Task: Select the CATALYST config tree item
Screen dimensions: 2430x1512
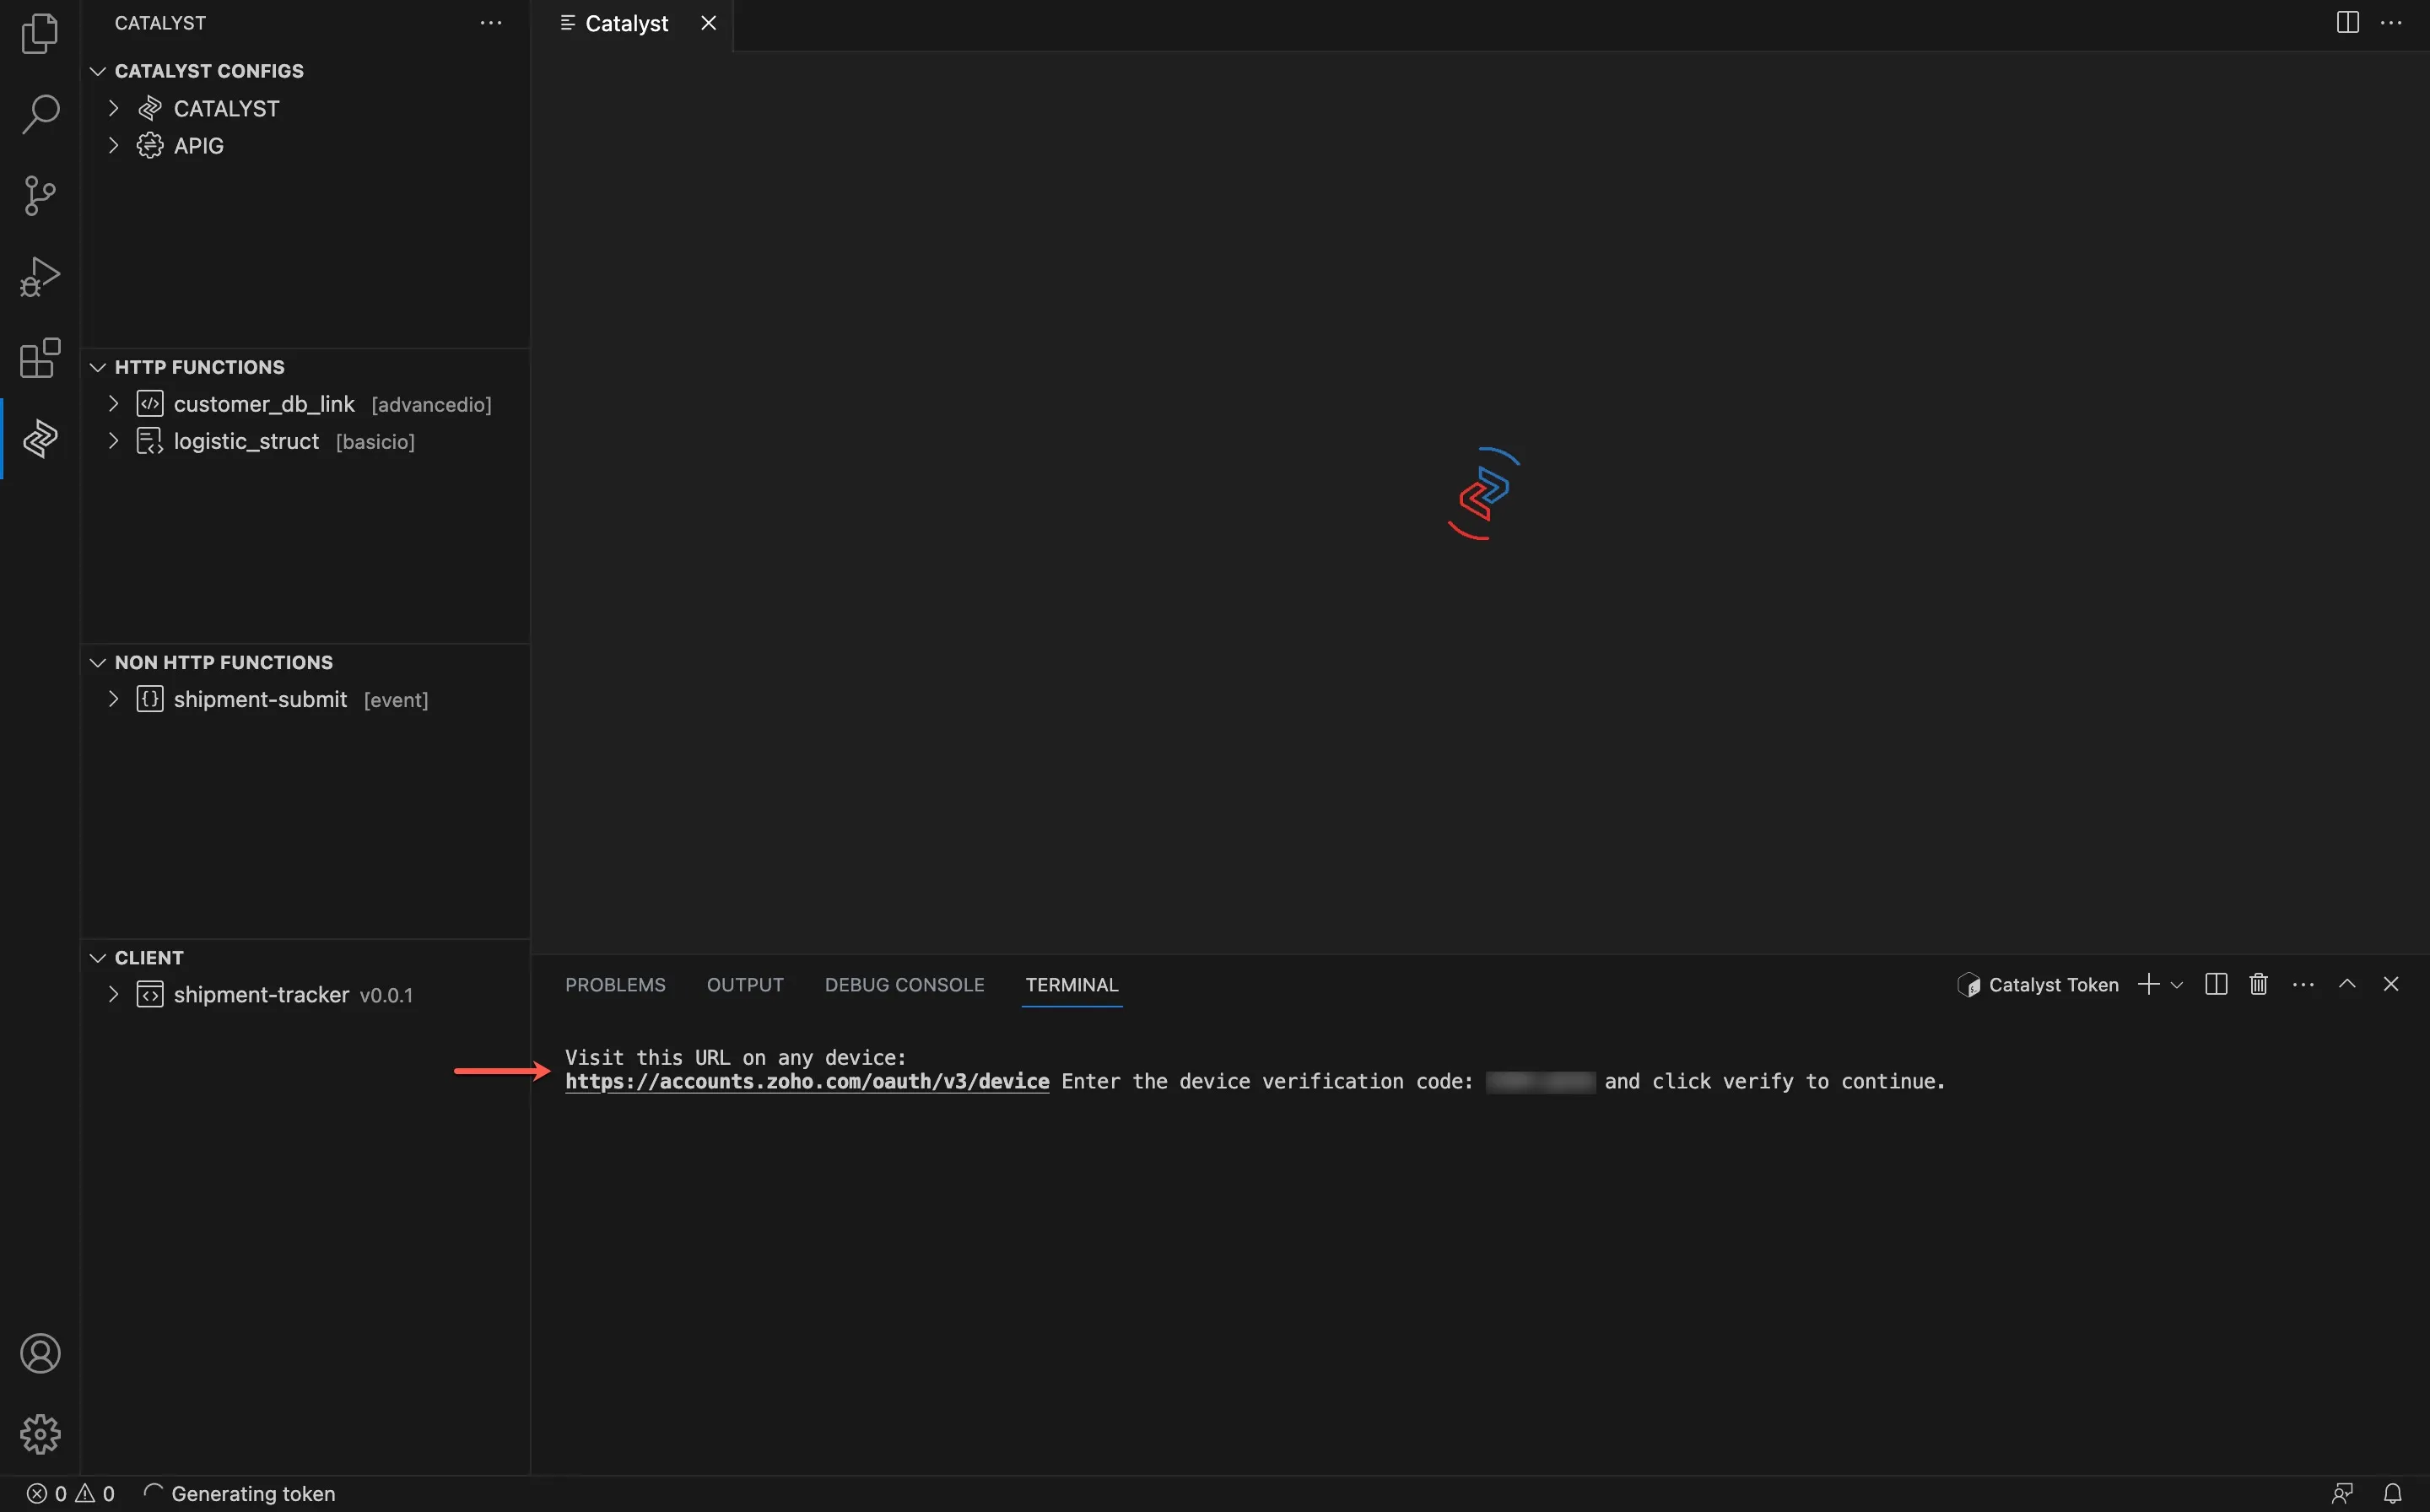Action: (305, 108)
